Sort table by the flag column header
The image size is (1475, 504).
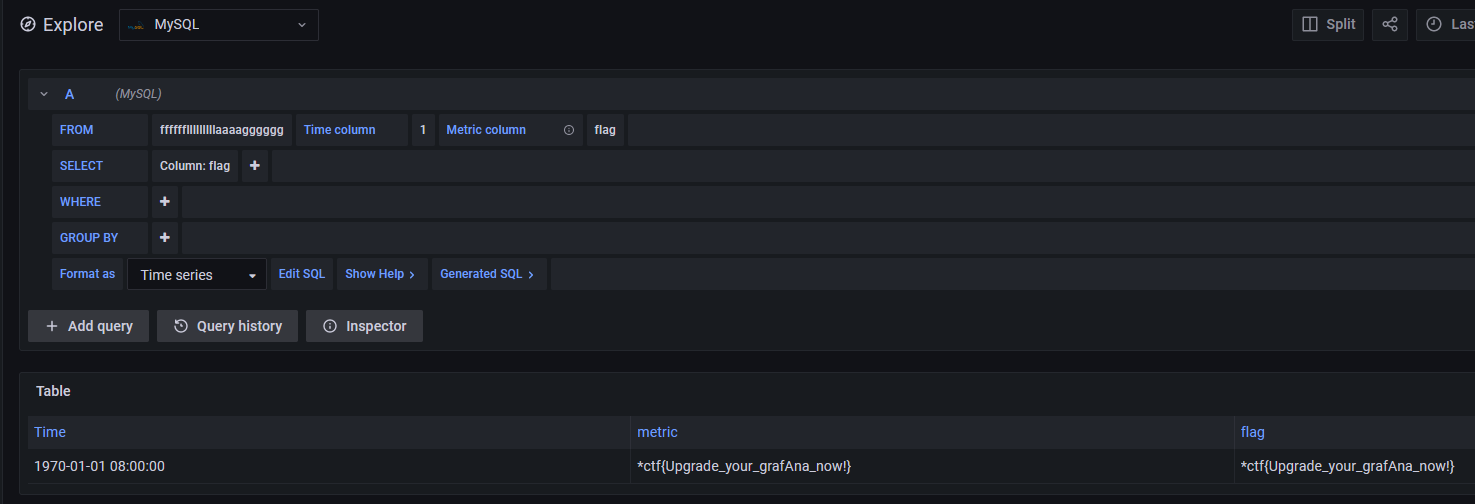click(1252, 432)
